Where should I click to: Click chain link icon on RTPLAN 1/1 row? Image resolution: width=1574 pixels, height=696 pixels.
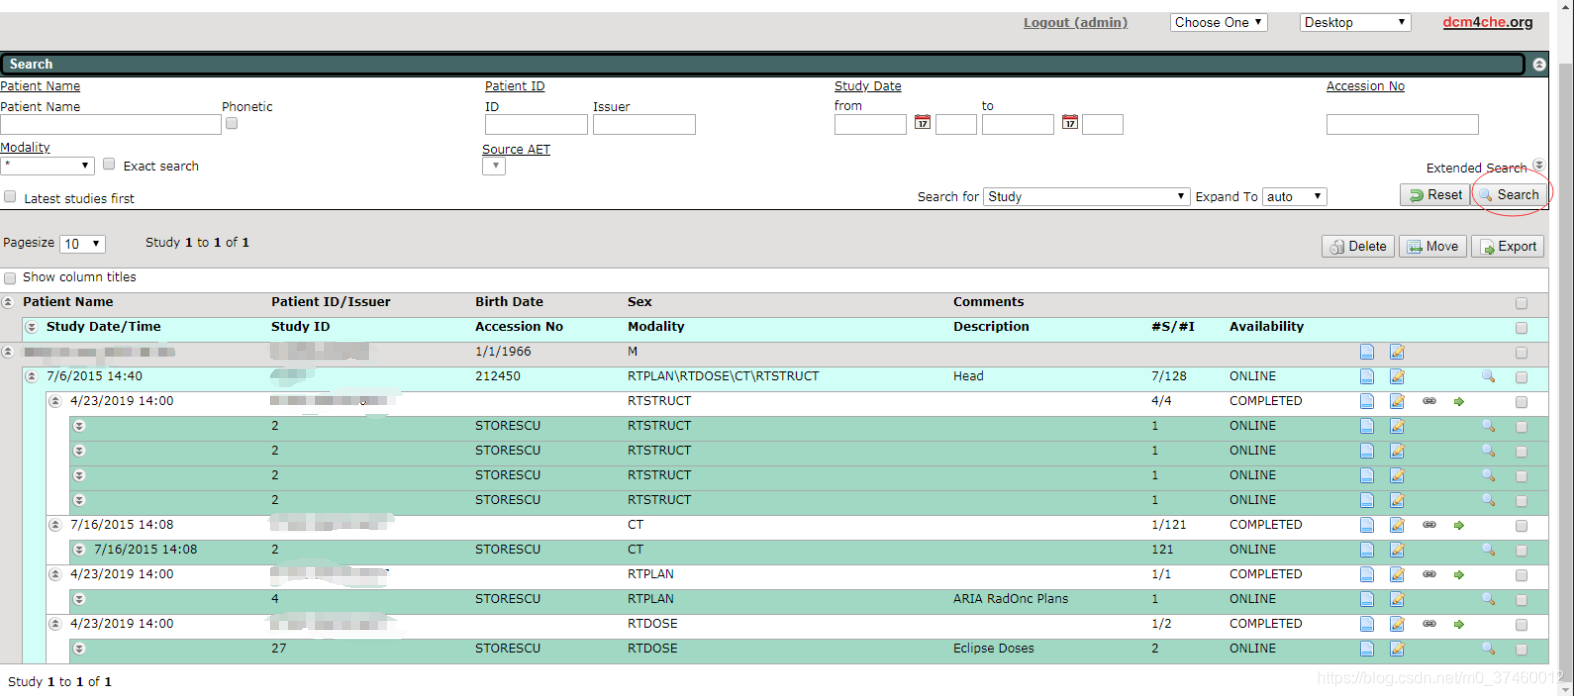pos(1430,575)
